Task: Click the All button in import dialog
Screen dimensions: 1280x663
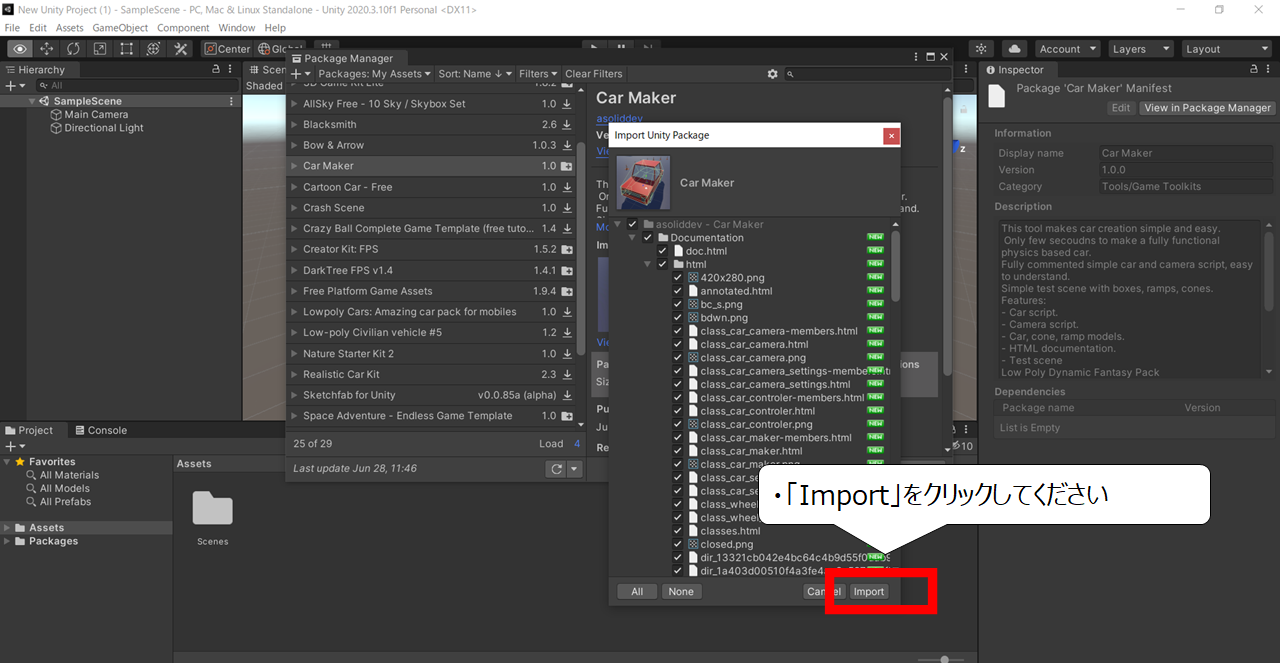Action: point(637,592)
